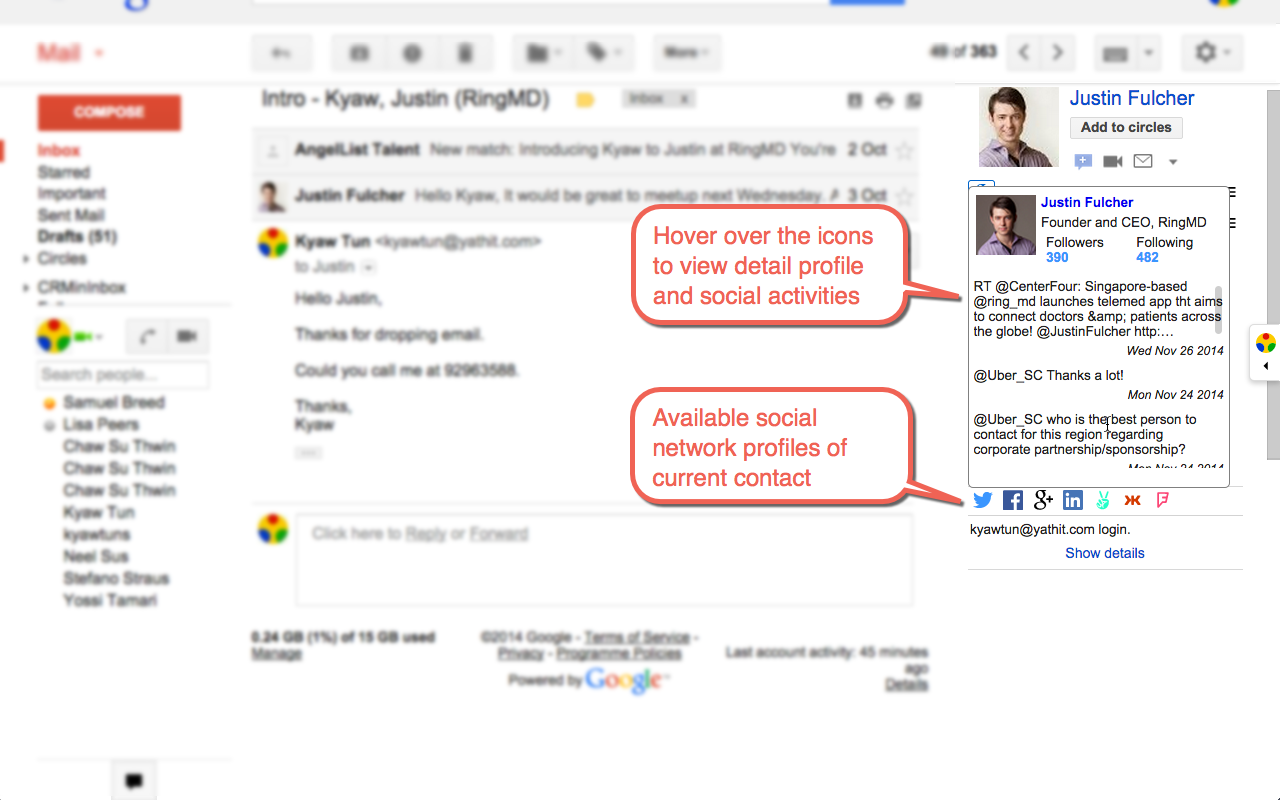Open the Sent Mail folder

tap(71, 215)
